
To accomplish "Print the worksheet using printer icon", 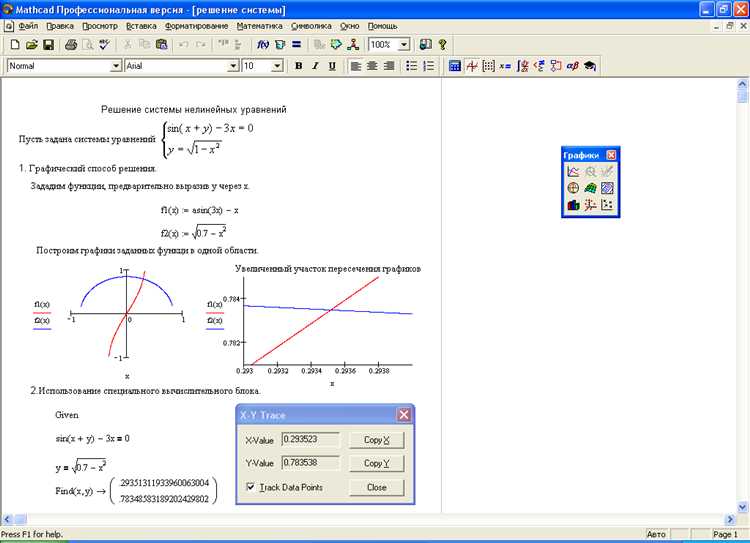I will [x=71, y=45].
